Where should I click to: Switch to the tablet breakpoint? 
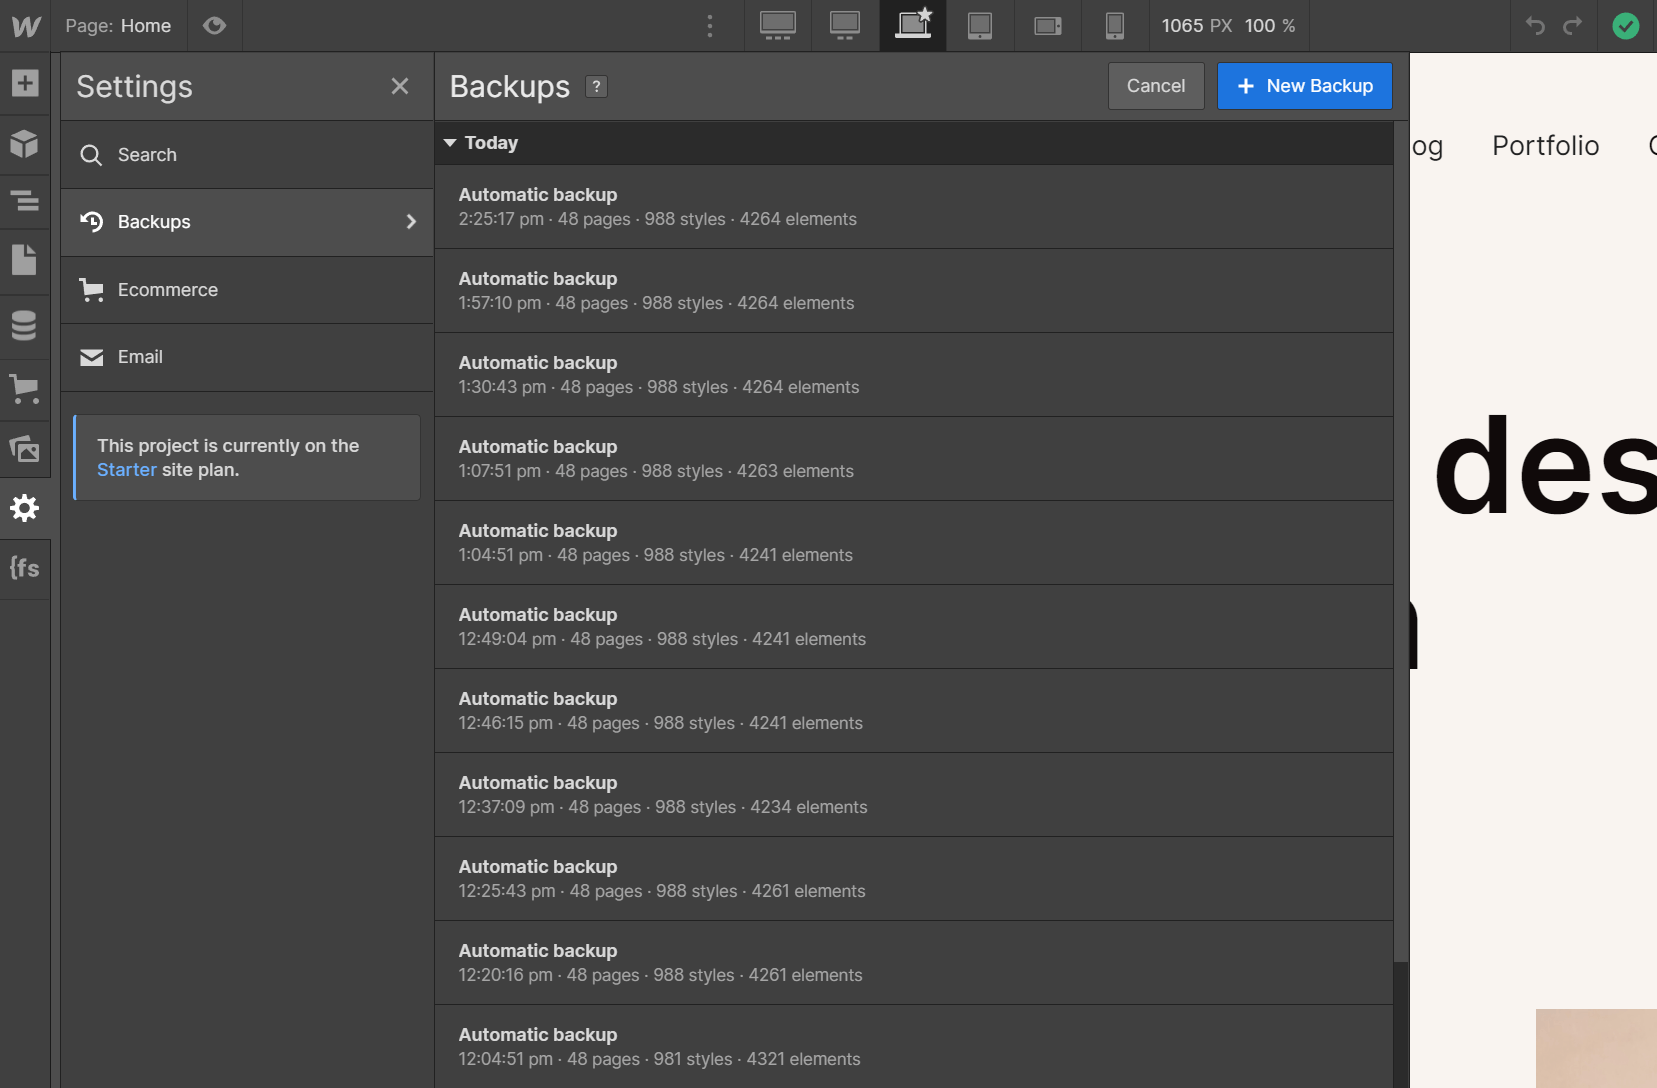(x=980, y=25)
